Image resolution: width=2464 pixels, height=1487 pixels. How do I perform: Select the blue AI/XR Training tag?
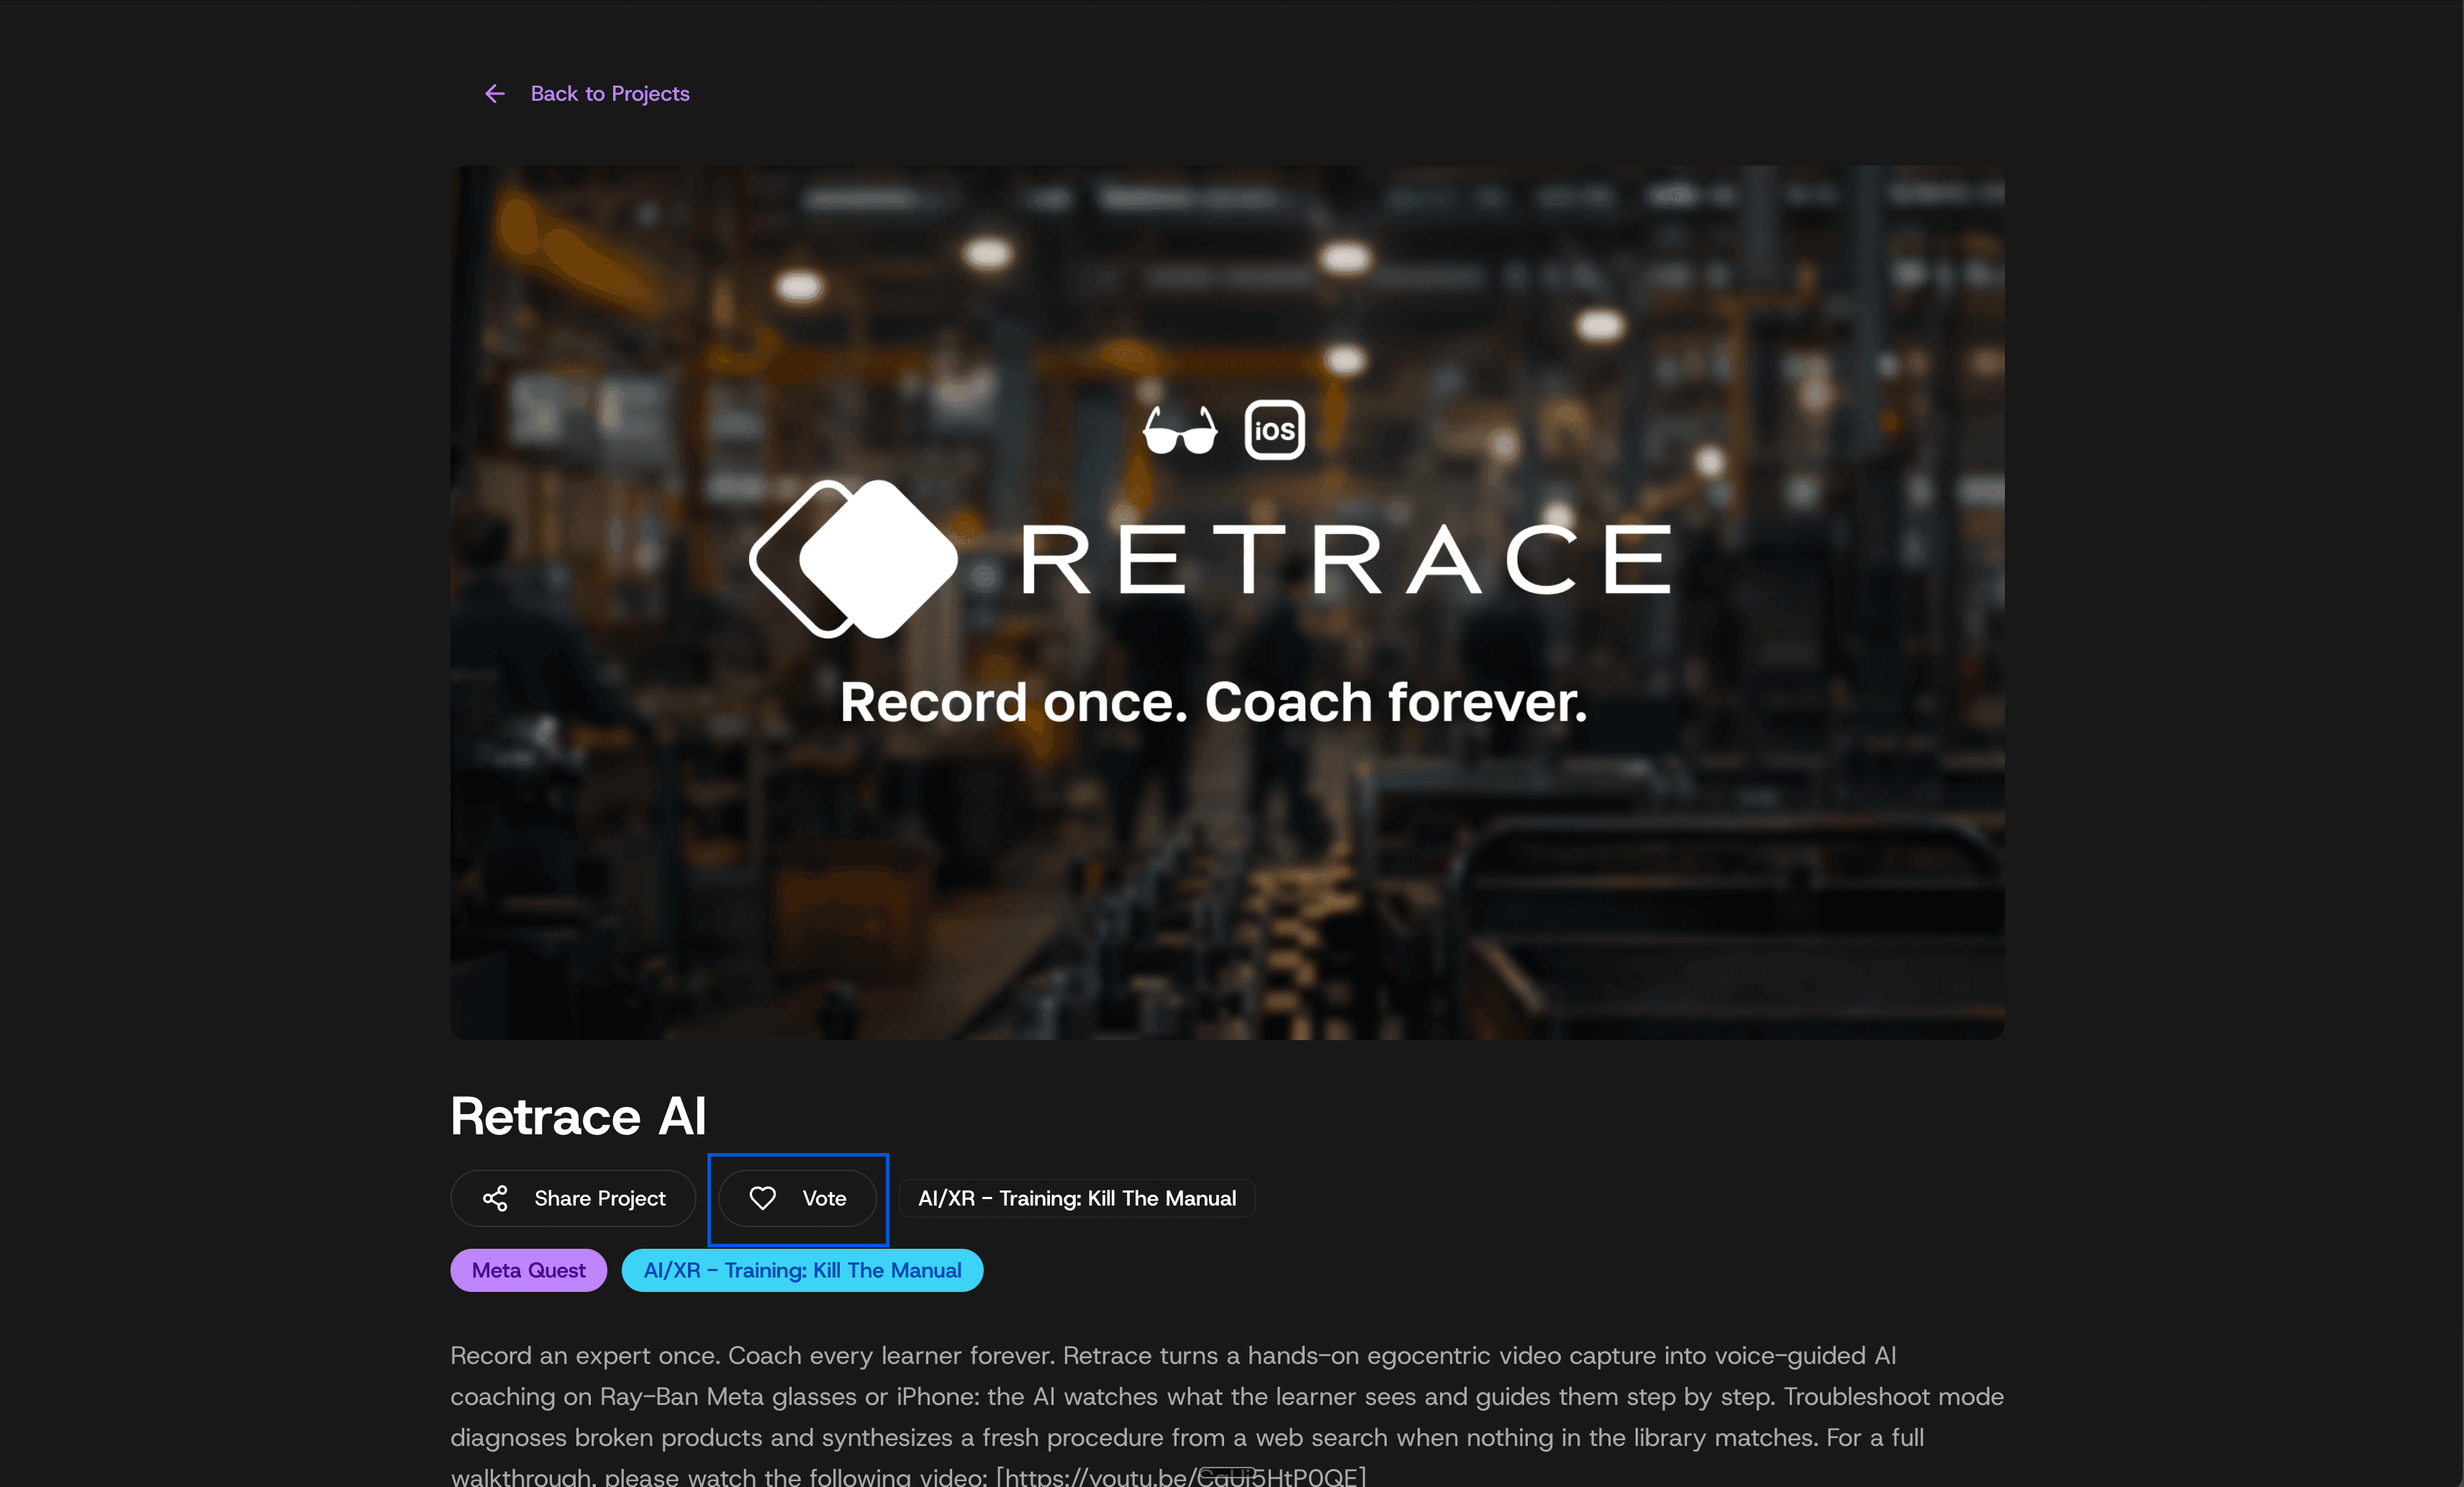802,1270
